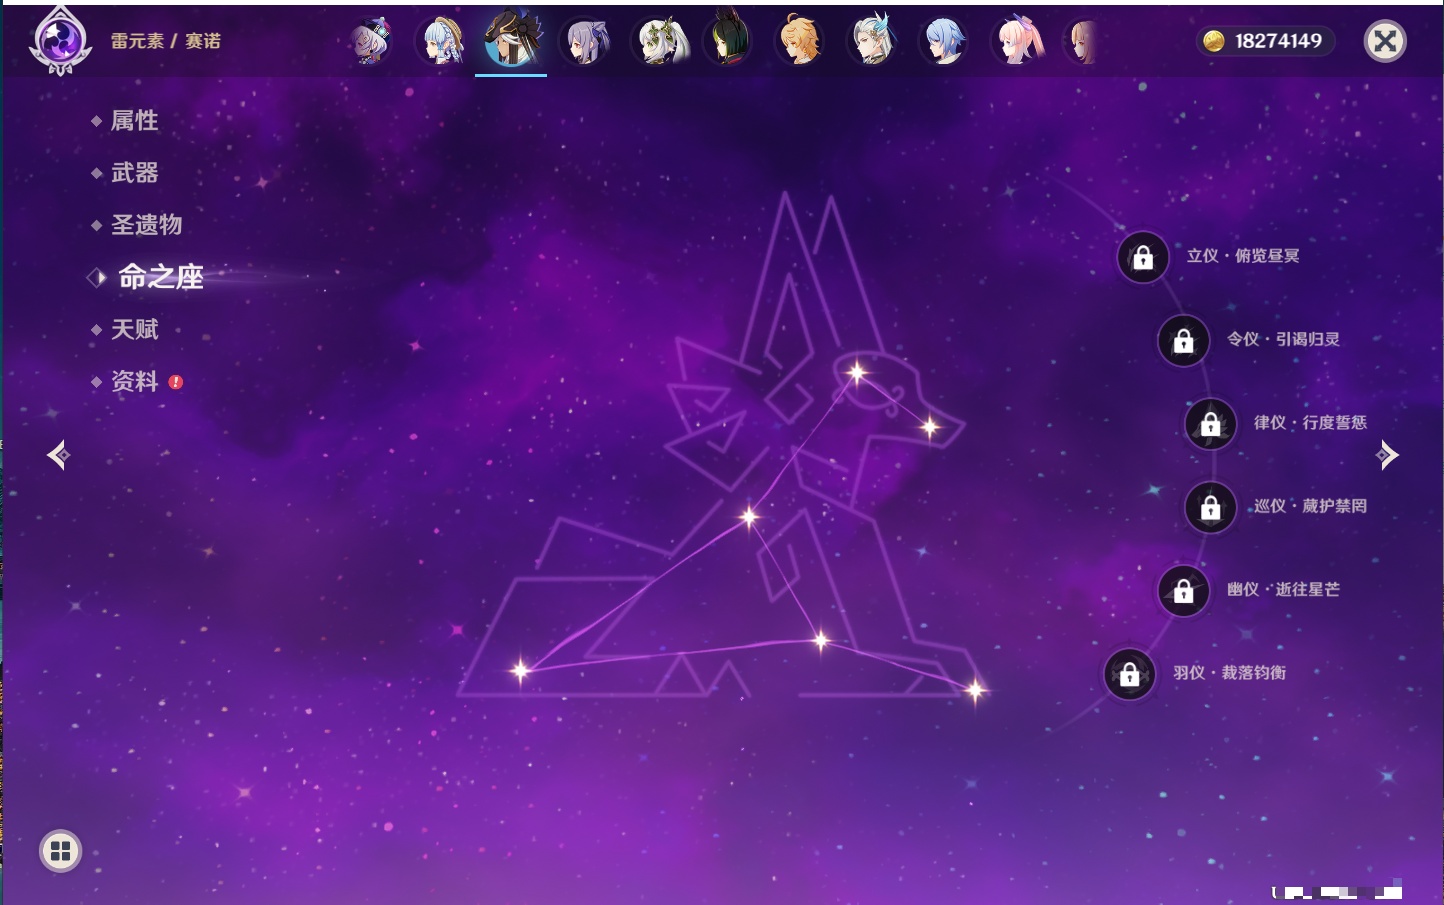Select the short blue-haired character portrait
Screen dimensions: 1444x905
(x=944, y=42)
